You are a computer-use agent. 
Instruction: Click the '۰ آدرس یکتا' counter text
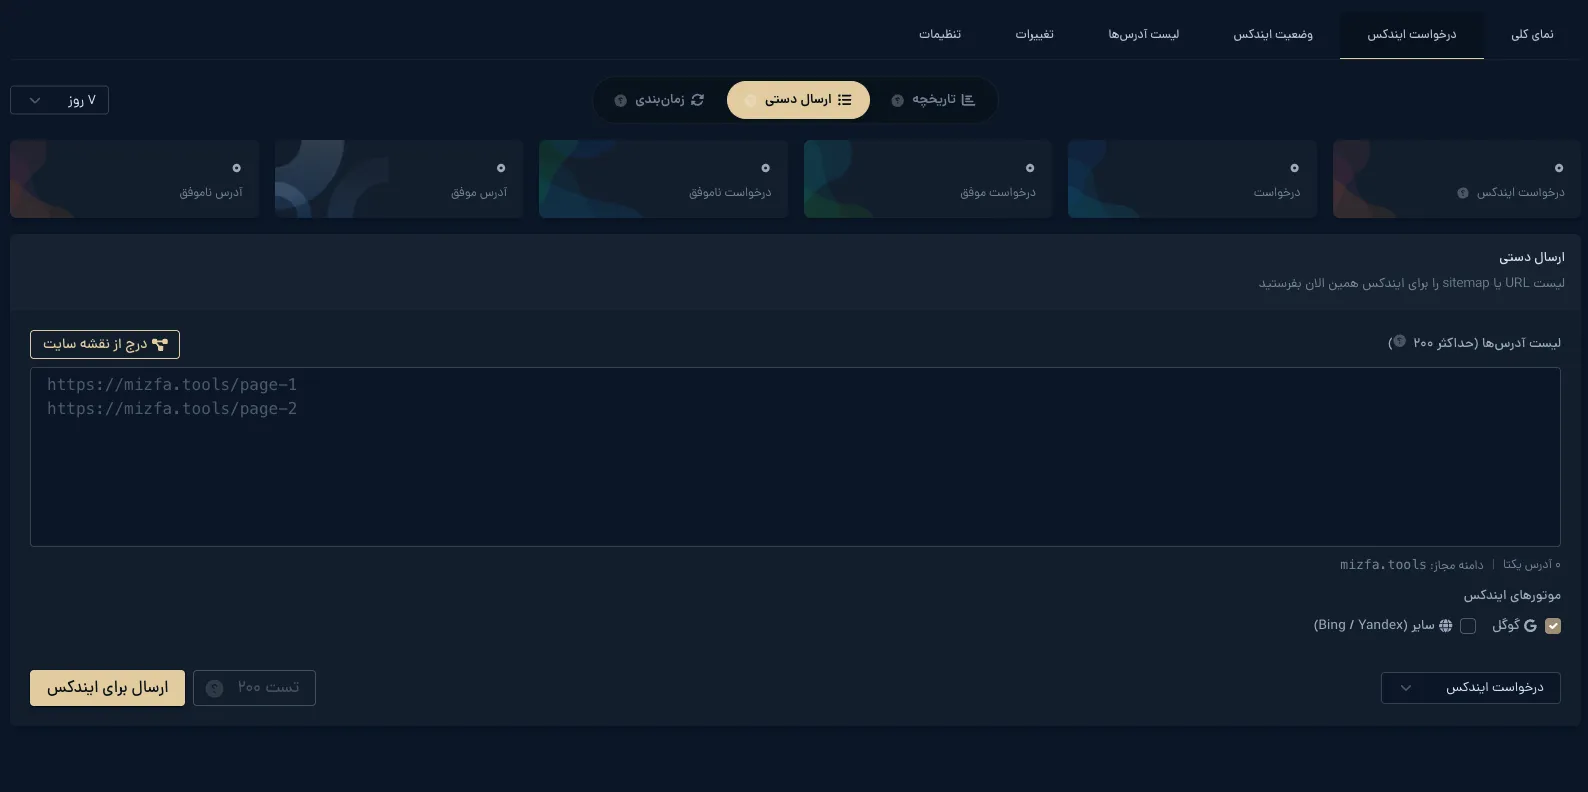click(1531, 565)
